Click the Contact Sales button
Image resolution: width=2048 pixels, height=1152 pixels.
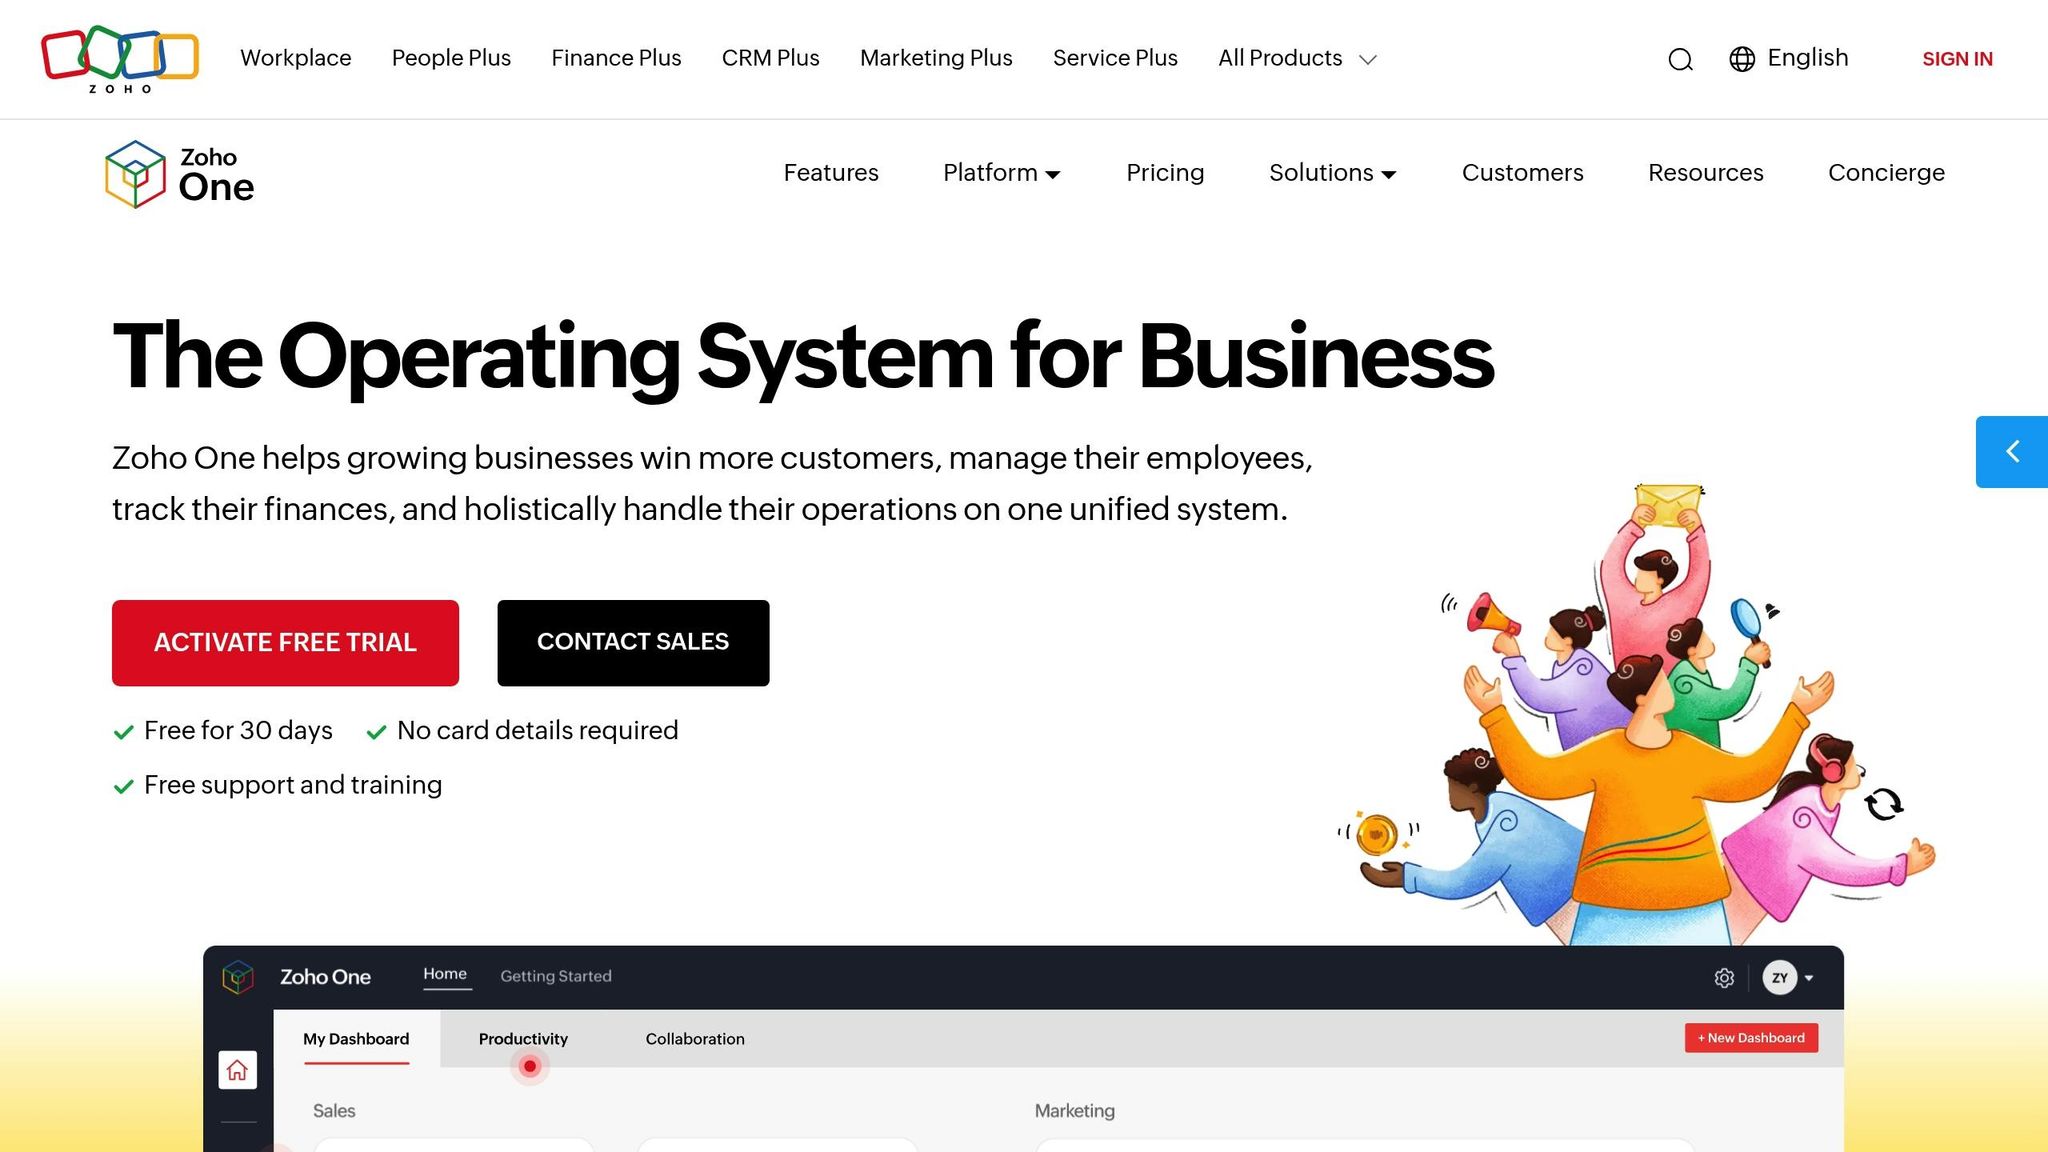click(x=632, y=642)
